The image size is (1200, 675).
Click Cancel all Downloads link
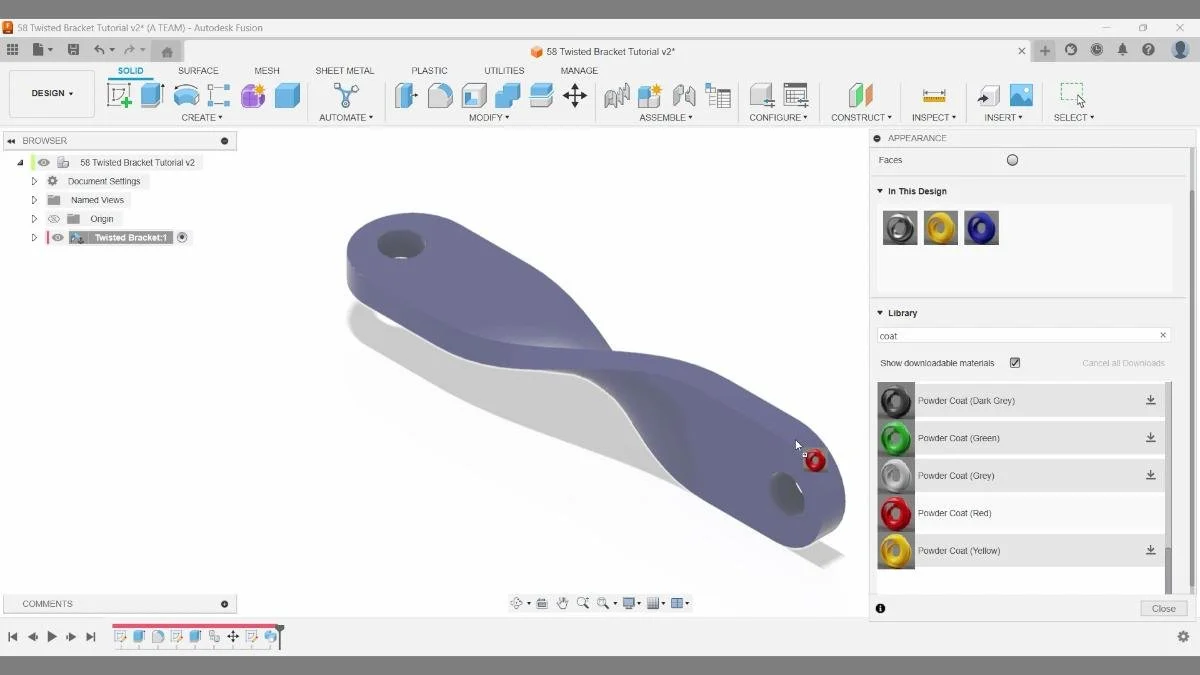tap(1123, 362)
